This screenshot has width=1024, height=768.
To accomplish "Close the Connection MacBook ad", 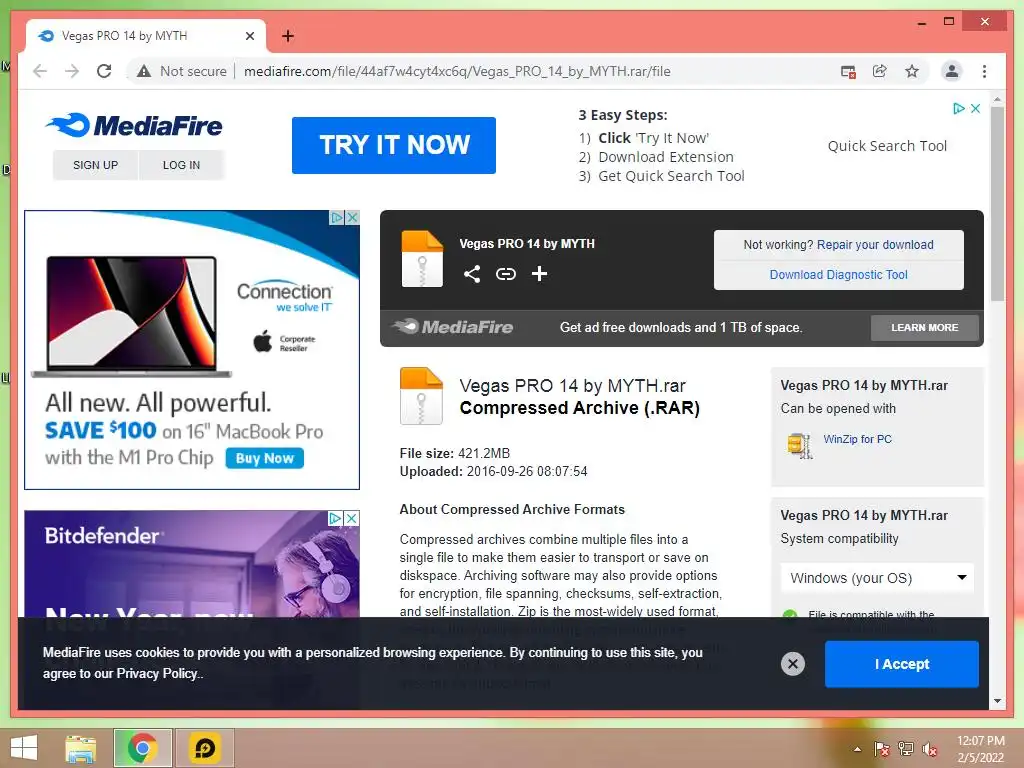I will (x=352, y=217).
